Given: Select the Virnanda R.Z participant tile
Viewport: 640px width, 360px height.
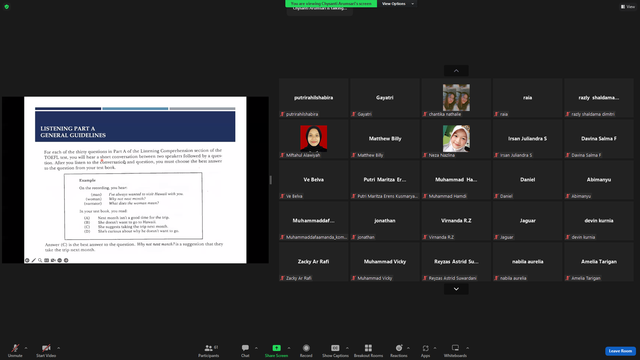Looking at the screenshot, I should pyautogui.click(x=456, y=221).
